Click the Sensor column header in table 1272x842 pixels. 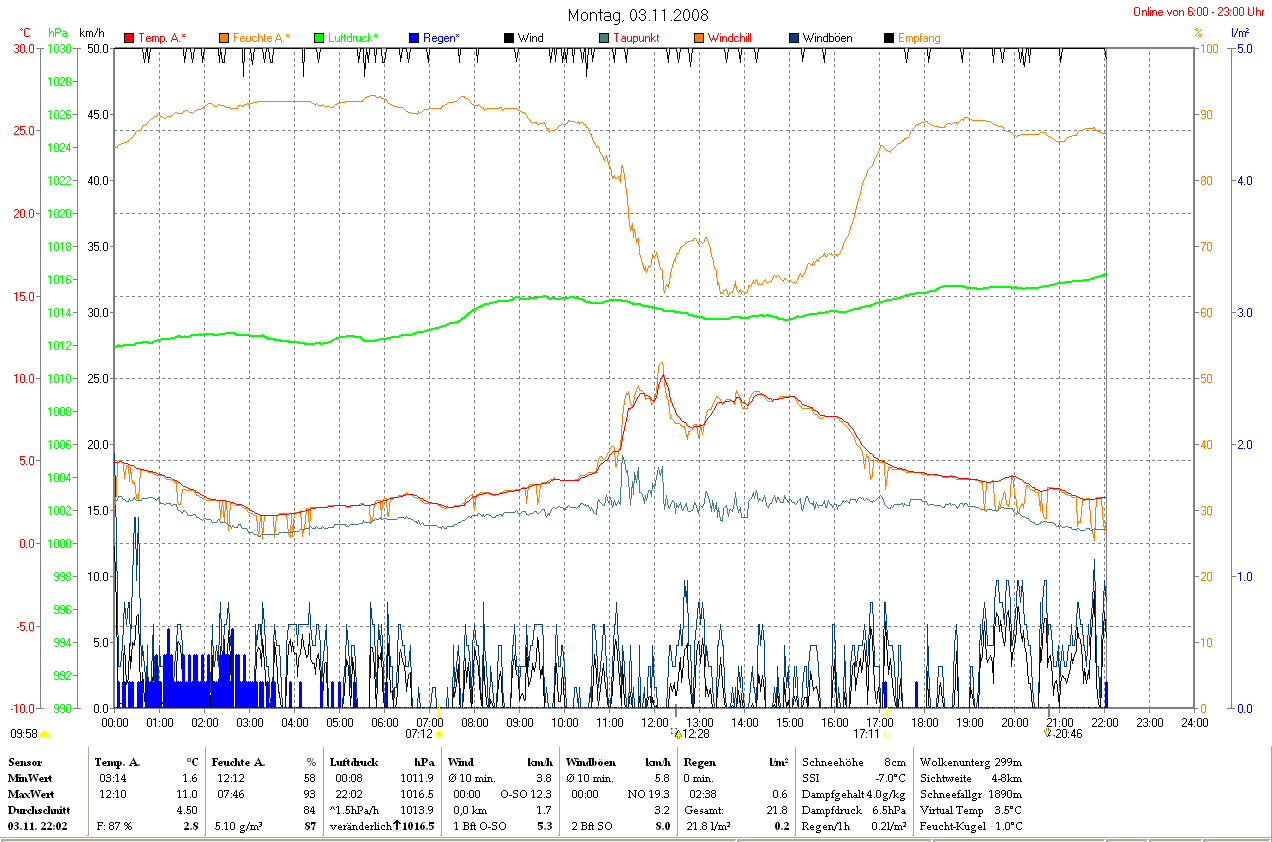click(x=25, y=762)
